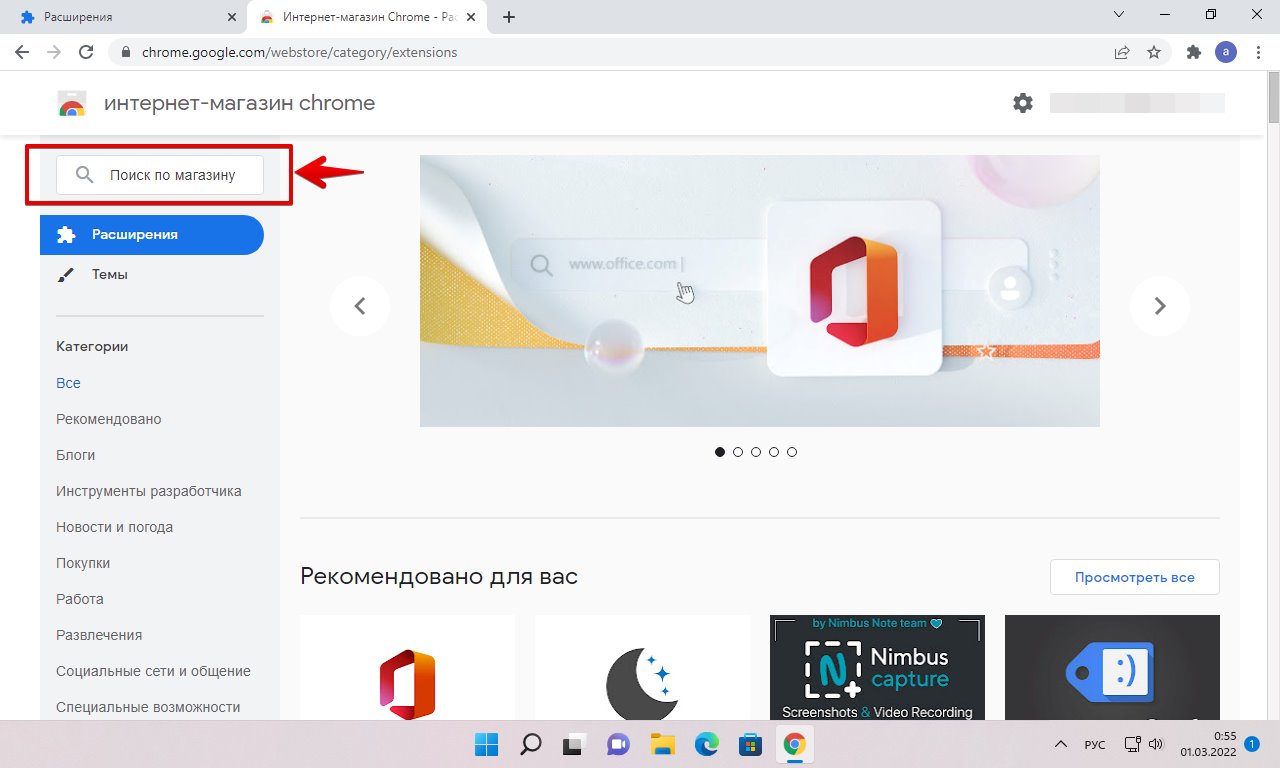
Task: Expand hidden tray icons chevron
Action: coord(1061,744)
